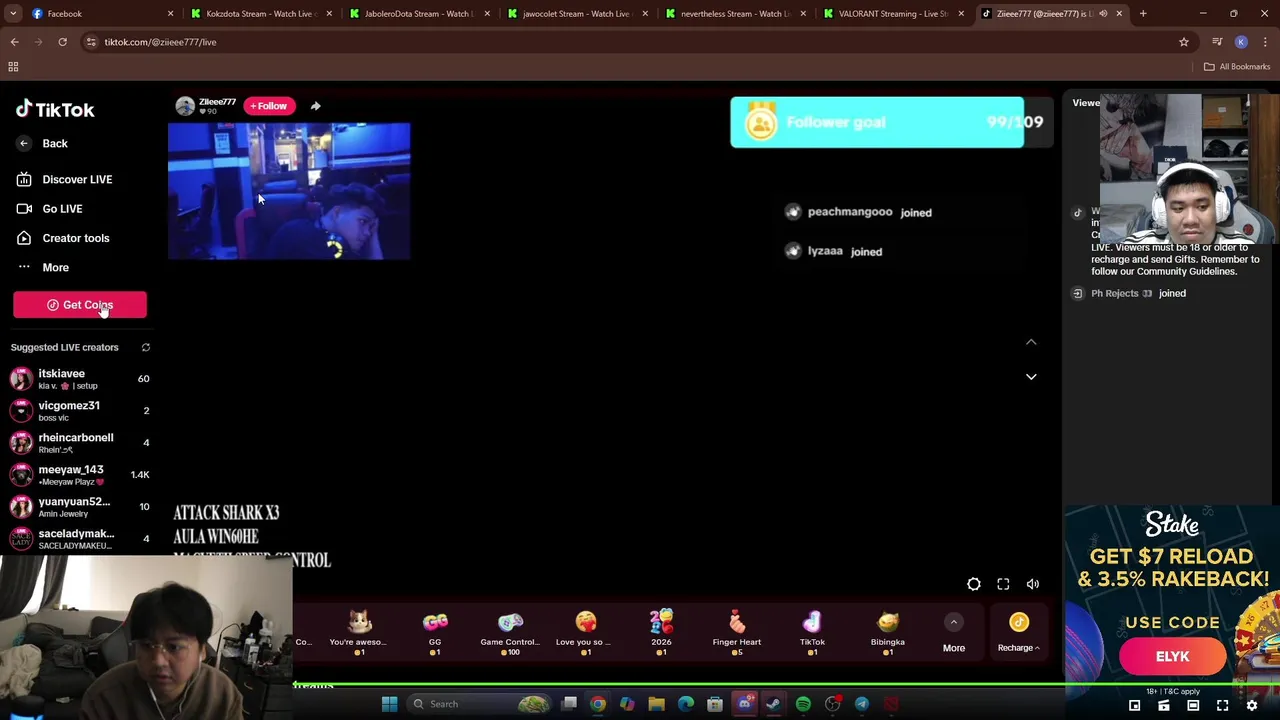Open Chrome media control icon

[x=1217, y=42]
